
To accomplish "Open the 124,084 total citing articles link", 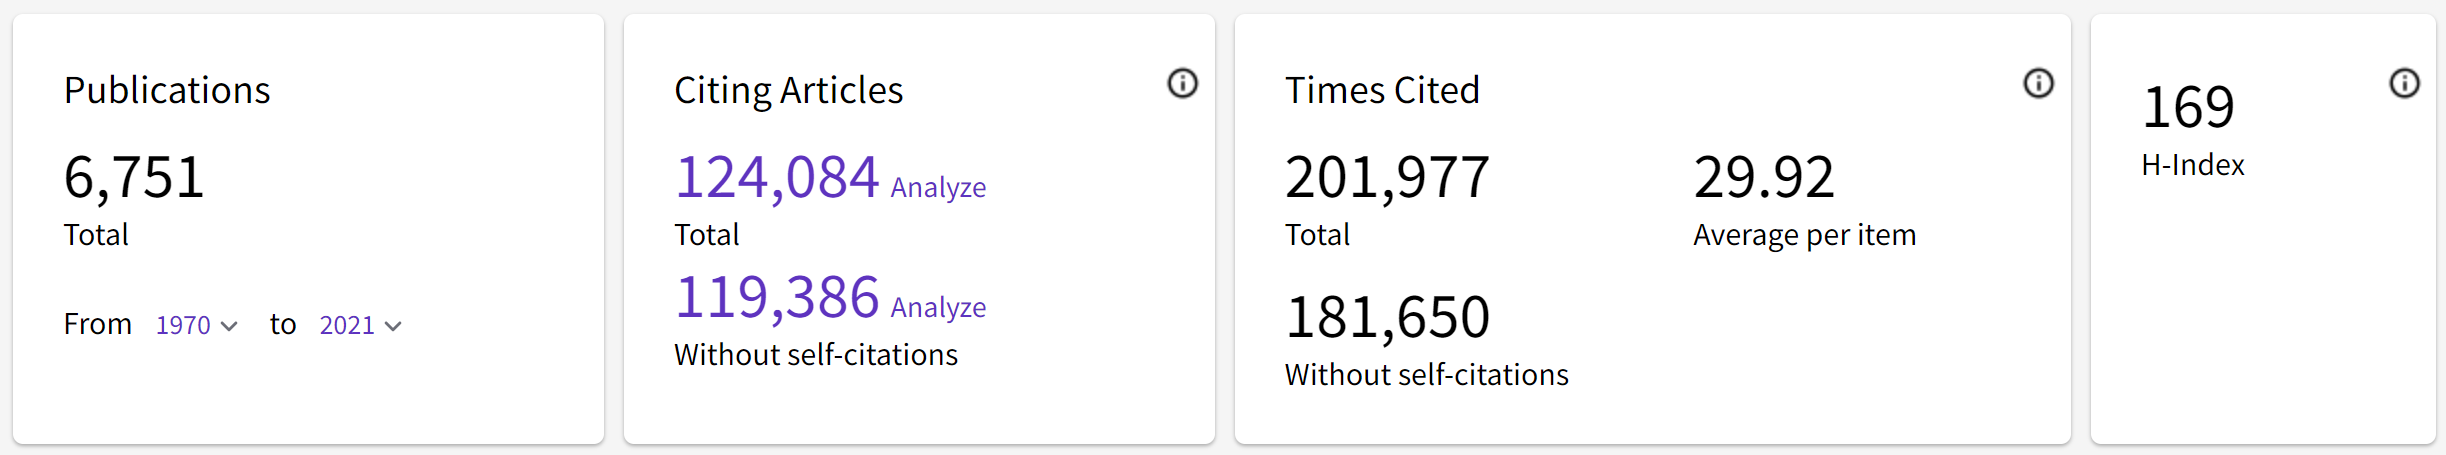I will [777, 178].
